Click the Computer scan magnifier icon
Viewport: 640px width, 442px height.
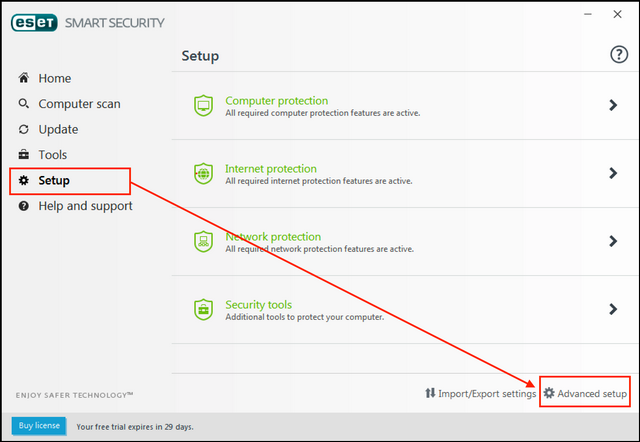pos(24,104)
